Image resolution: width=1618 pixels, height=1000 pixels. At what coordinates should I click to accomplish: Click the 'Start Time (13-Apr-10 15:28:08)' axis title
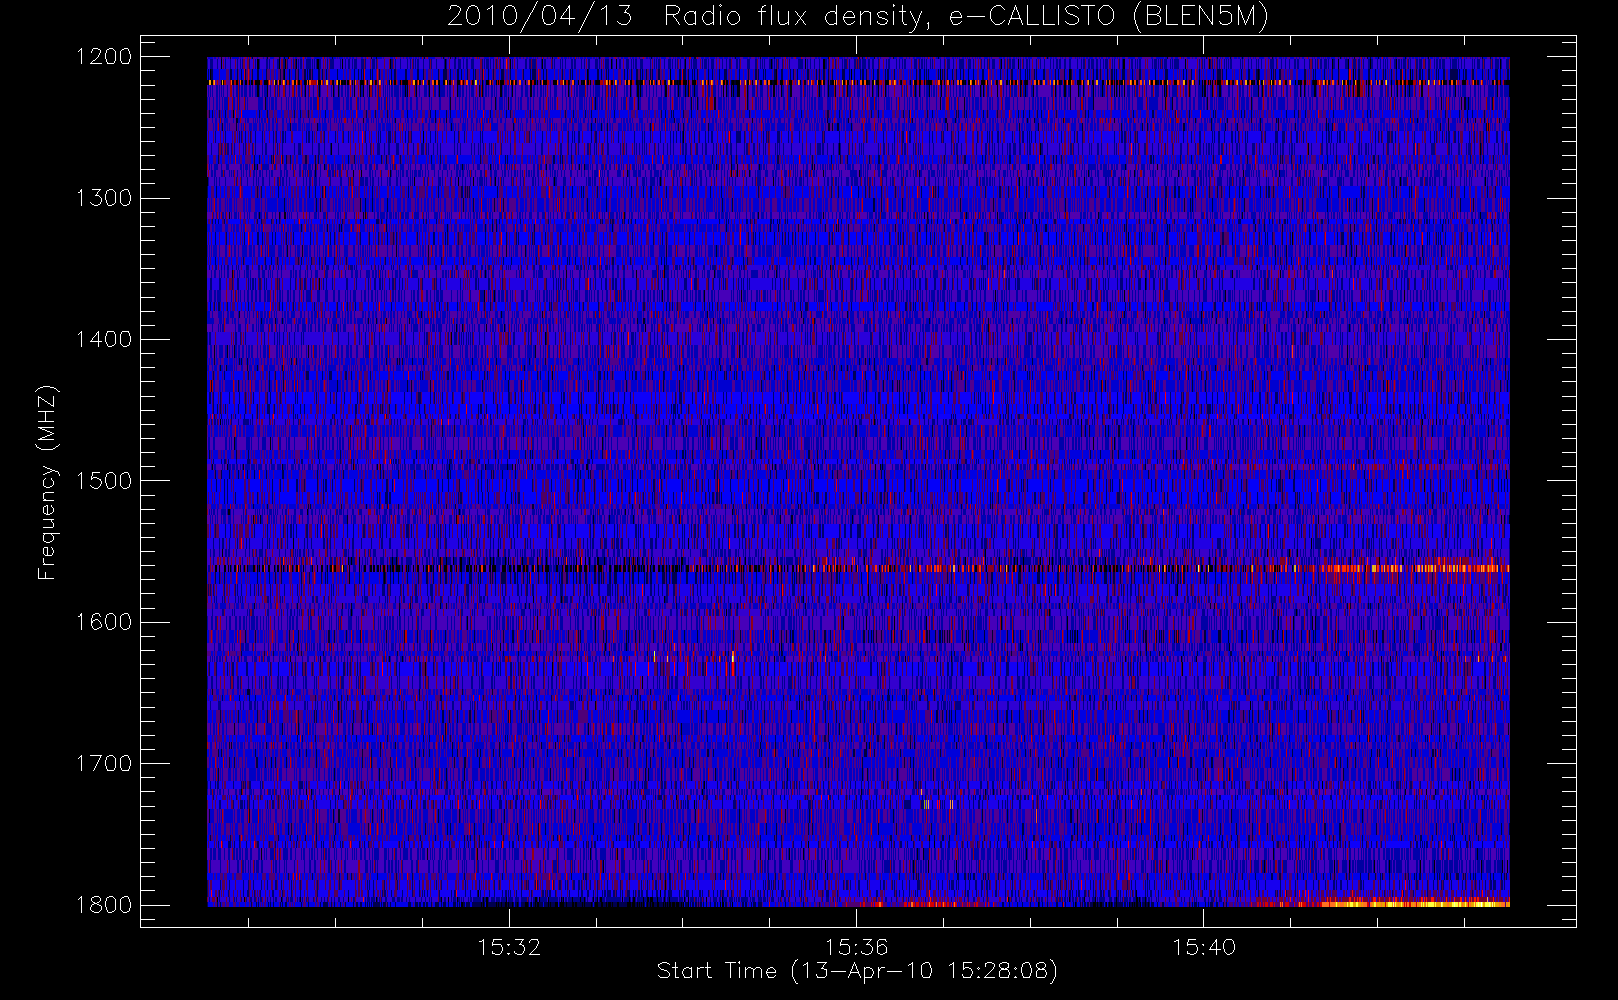[857, 971]
